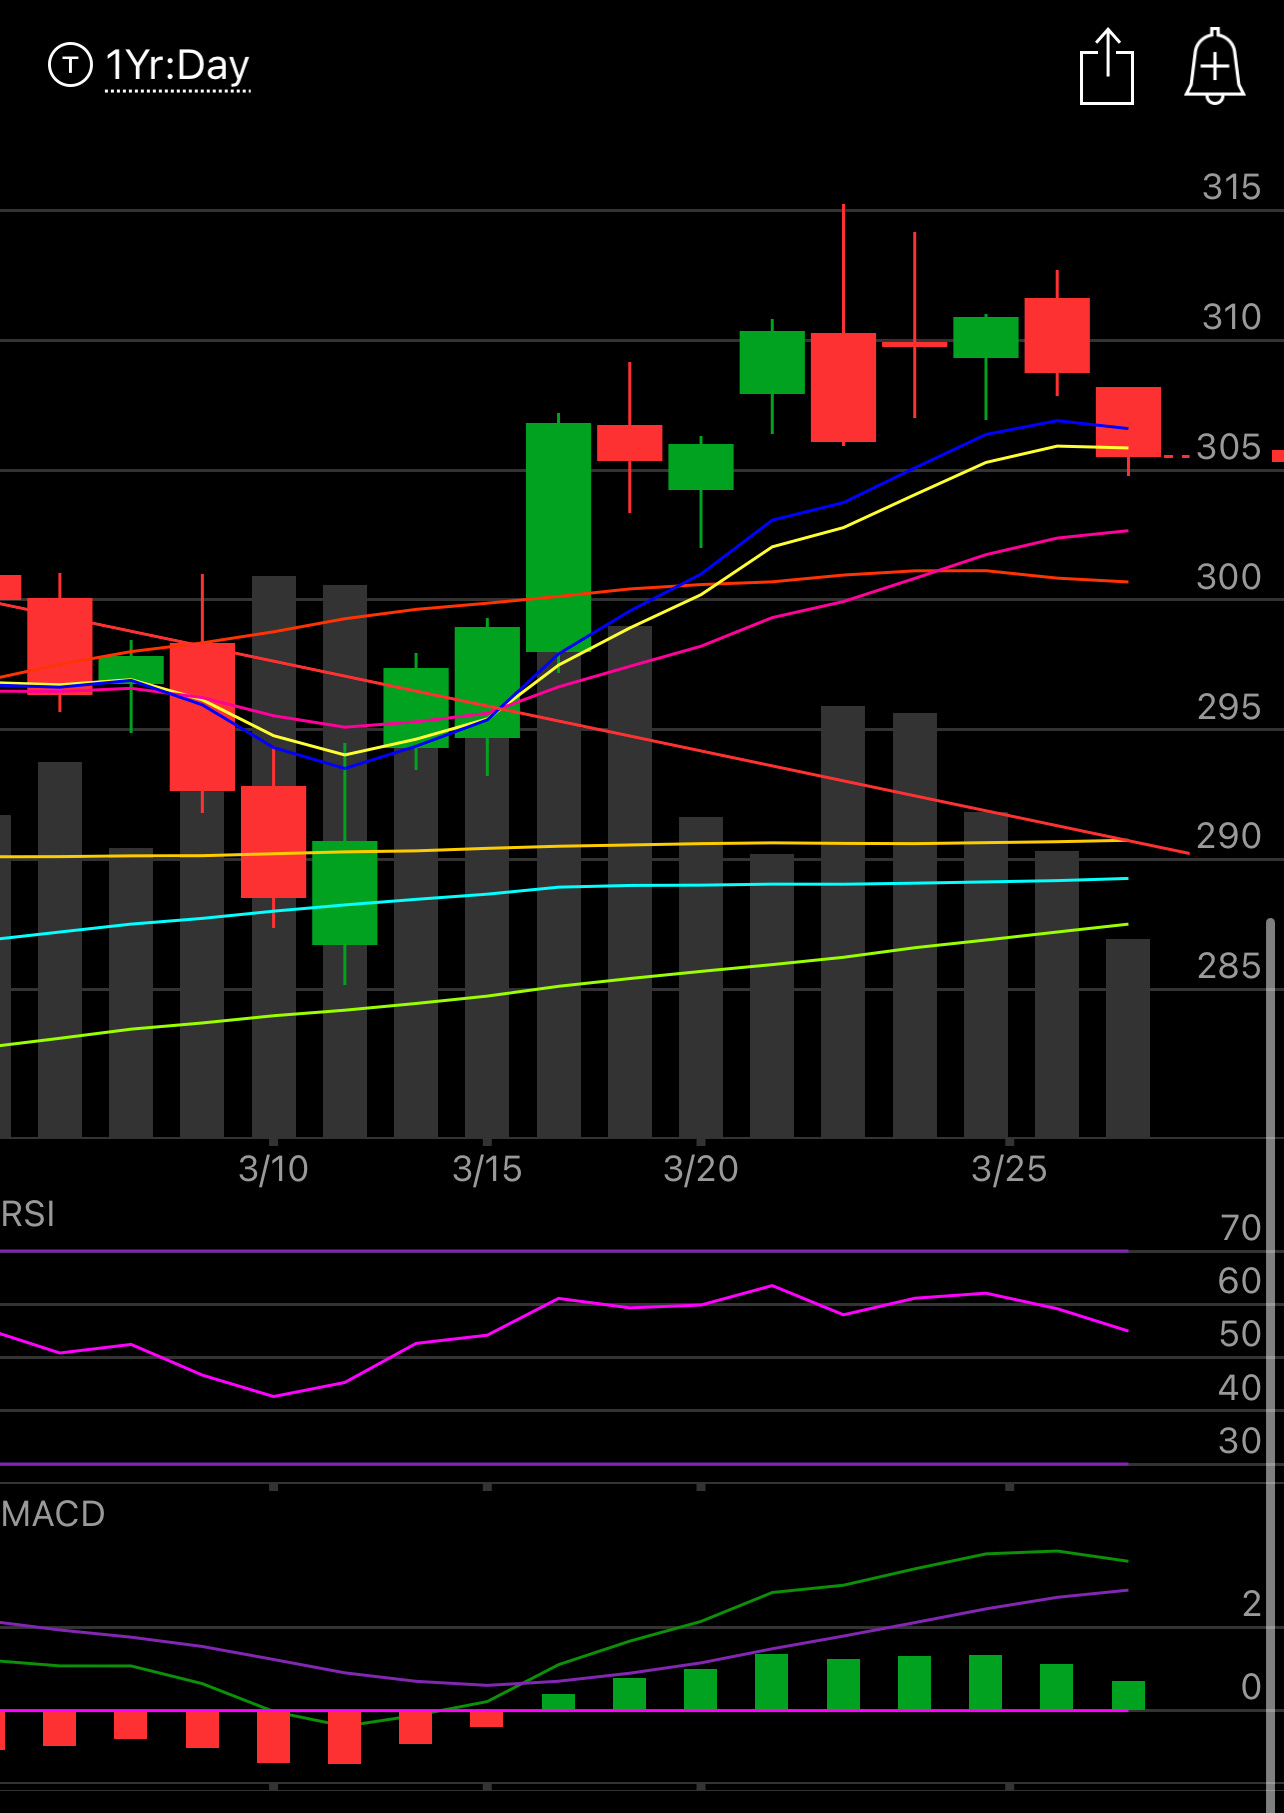This screenshot has width=1284, height=1813.
Task: Tap the RSI 40 level label
Action: 1240,1388
